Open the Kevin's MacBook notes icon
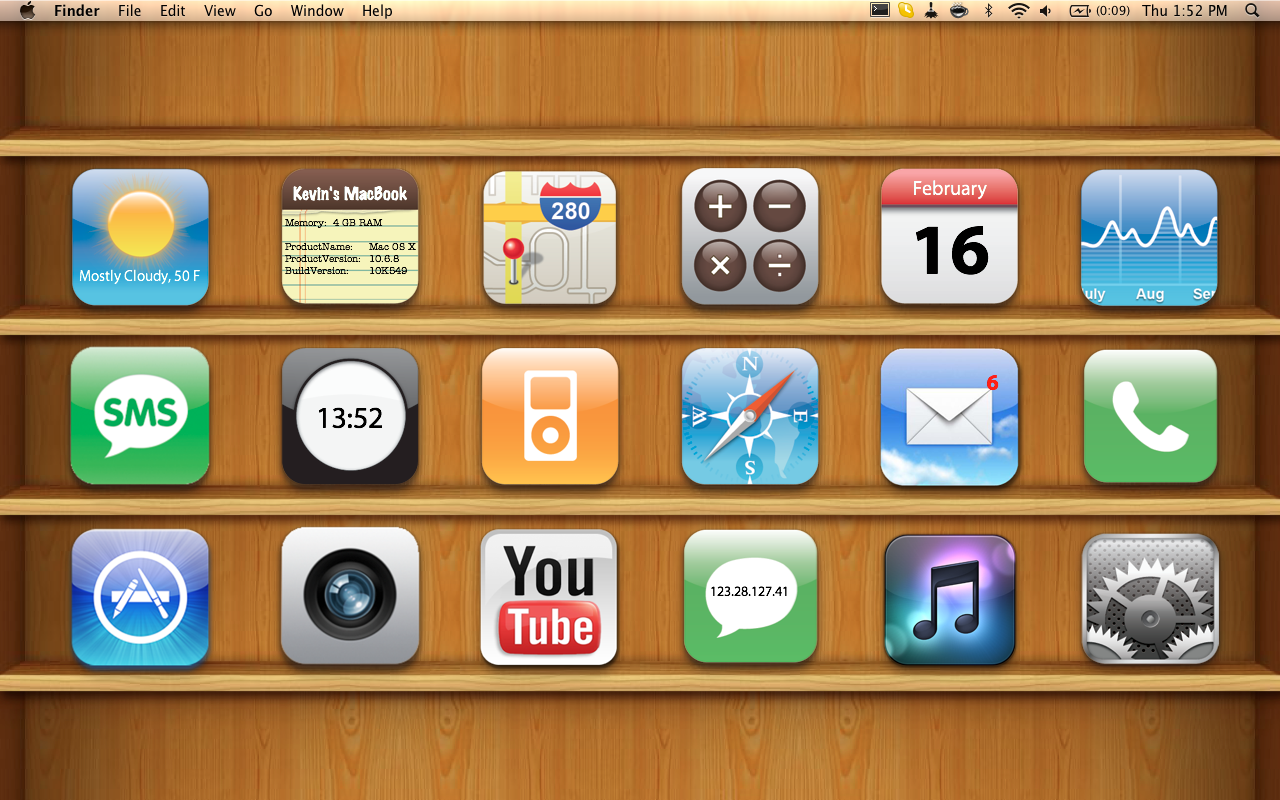This screenshot has width=1280, height=800. (350, 236)
